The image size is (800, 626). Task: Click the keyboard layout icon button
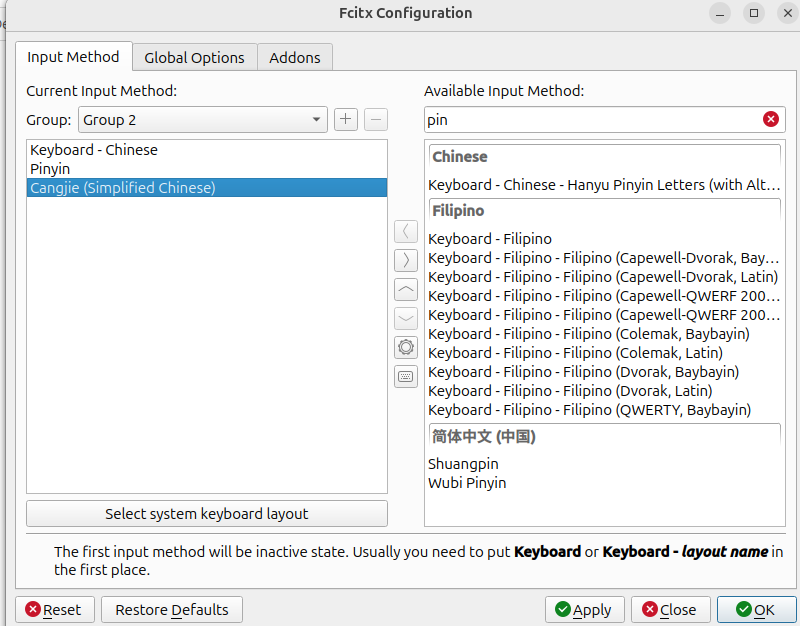click(x=406, y=377)
